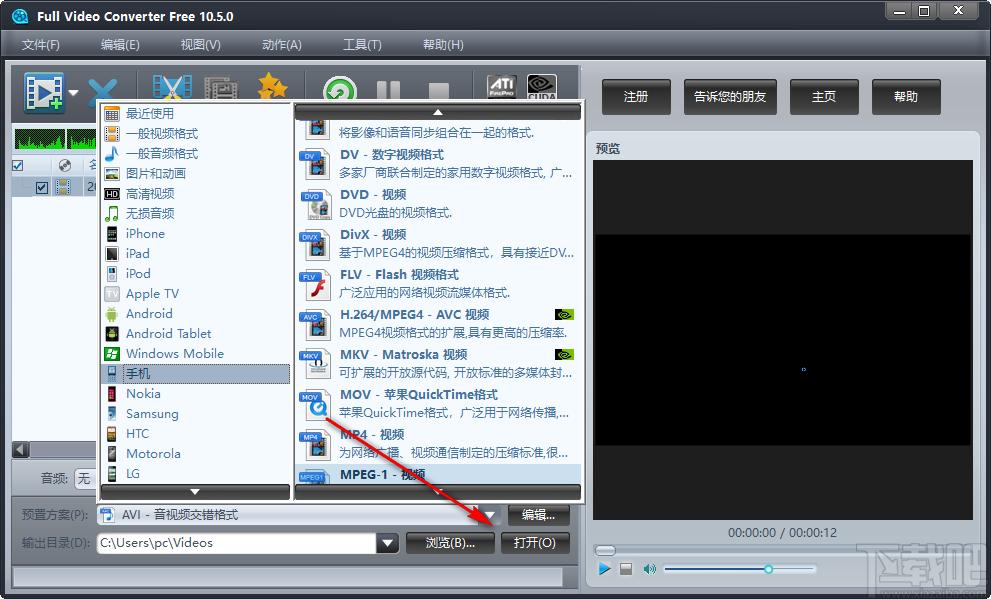
Task: Select Apple TV category
Action: (x=195, y=294)
